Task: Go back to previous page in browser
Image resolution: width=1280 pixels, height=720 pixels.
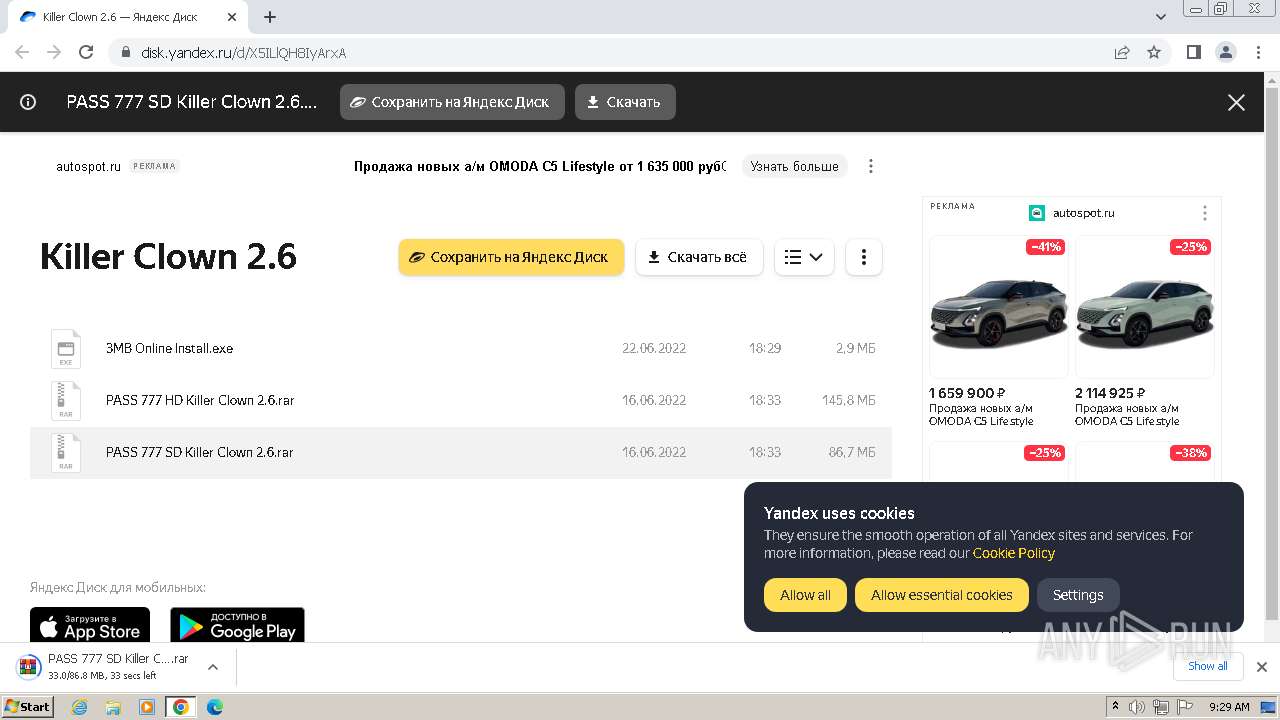Action: point(22,52)
